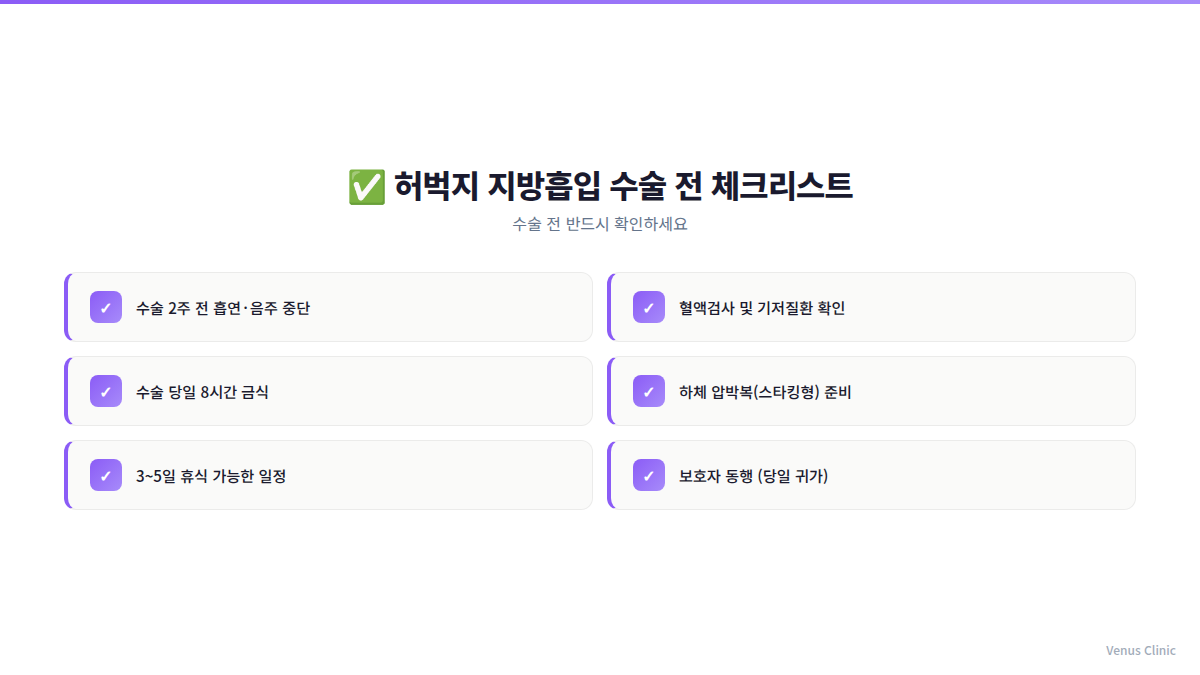The height and width of the screenshot is (675, 1200).
Task: Collapse the 3~5일 휴식 가능한 일정 card
Action: [329, 475]
